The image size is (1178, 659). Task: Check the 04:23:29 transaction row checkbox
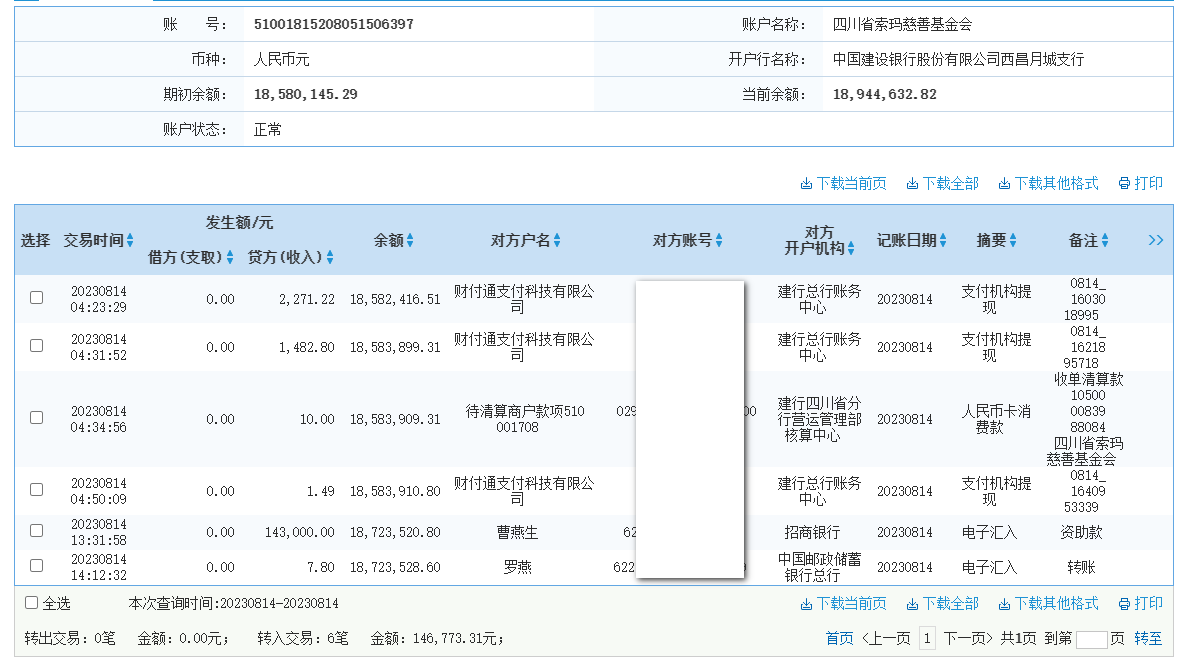coord(36,298)
